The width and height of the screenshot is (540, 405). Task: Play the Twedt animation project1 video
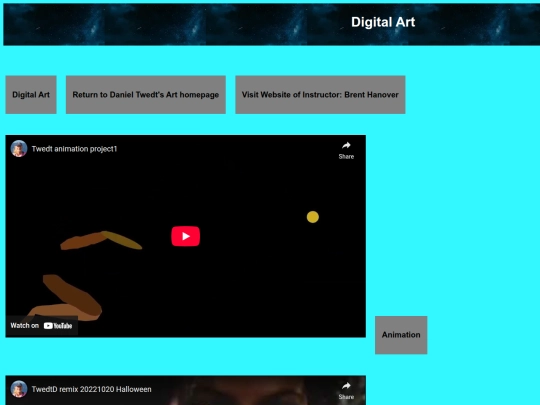(186, 236)
